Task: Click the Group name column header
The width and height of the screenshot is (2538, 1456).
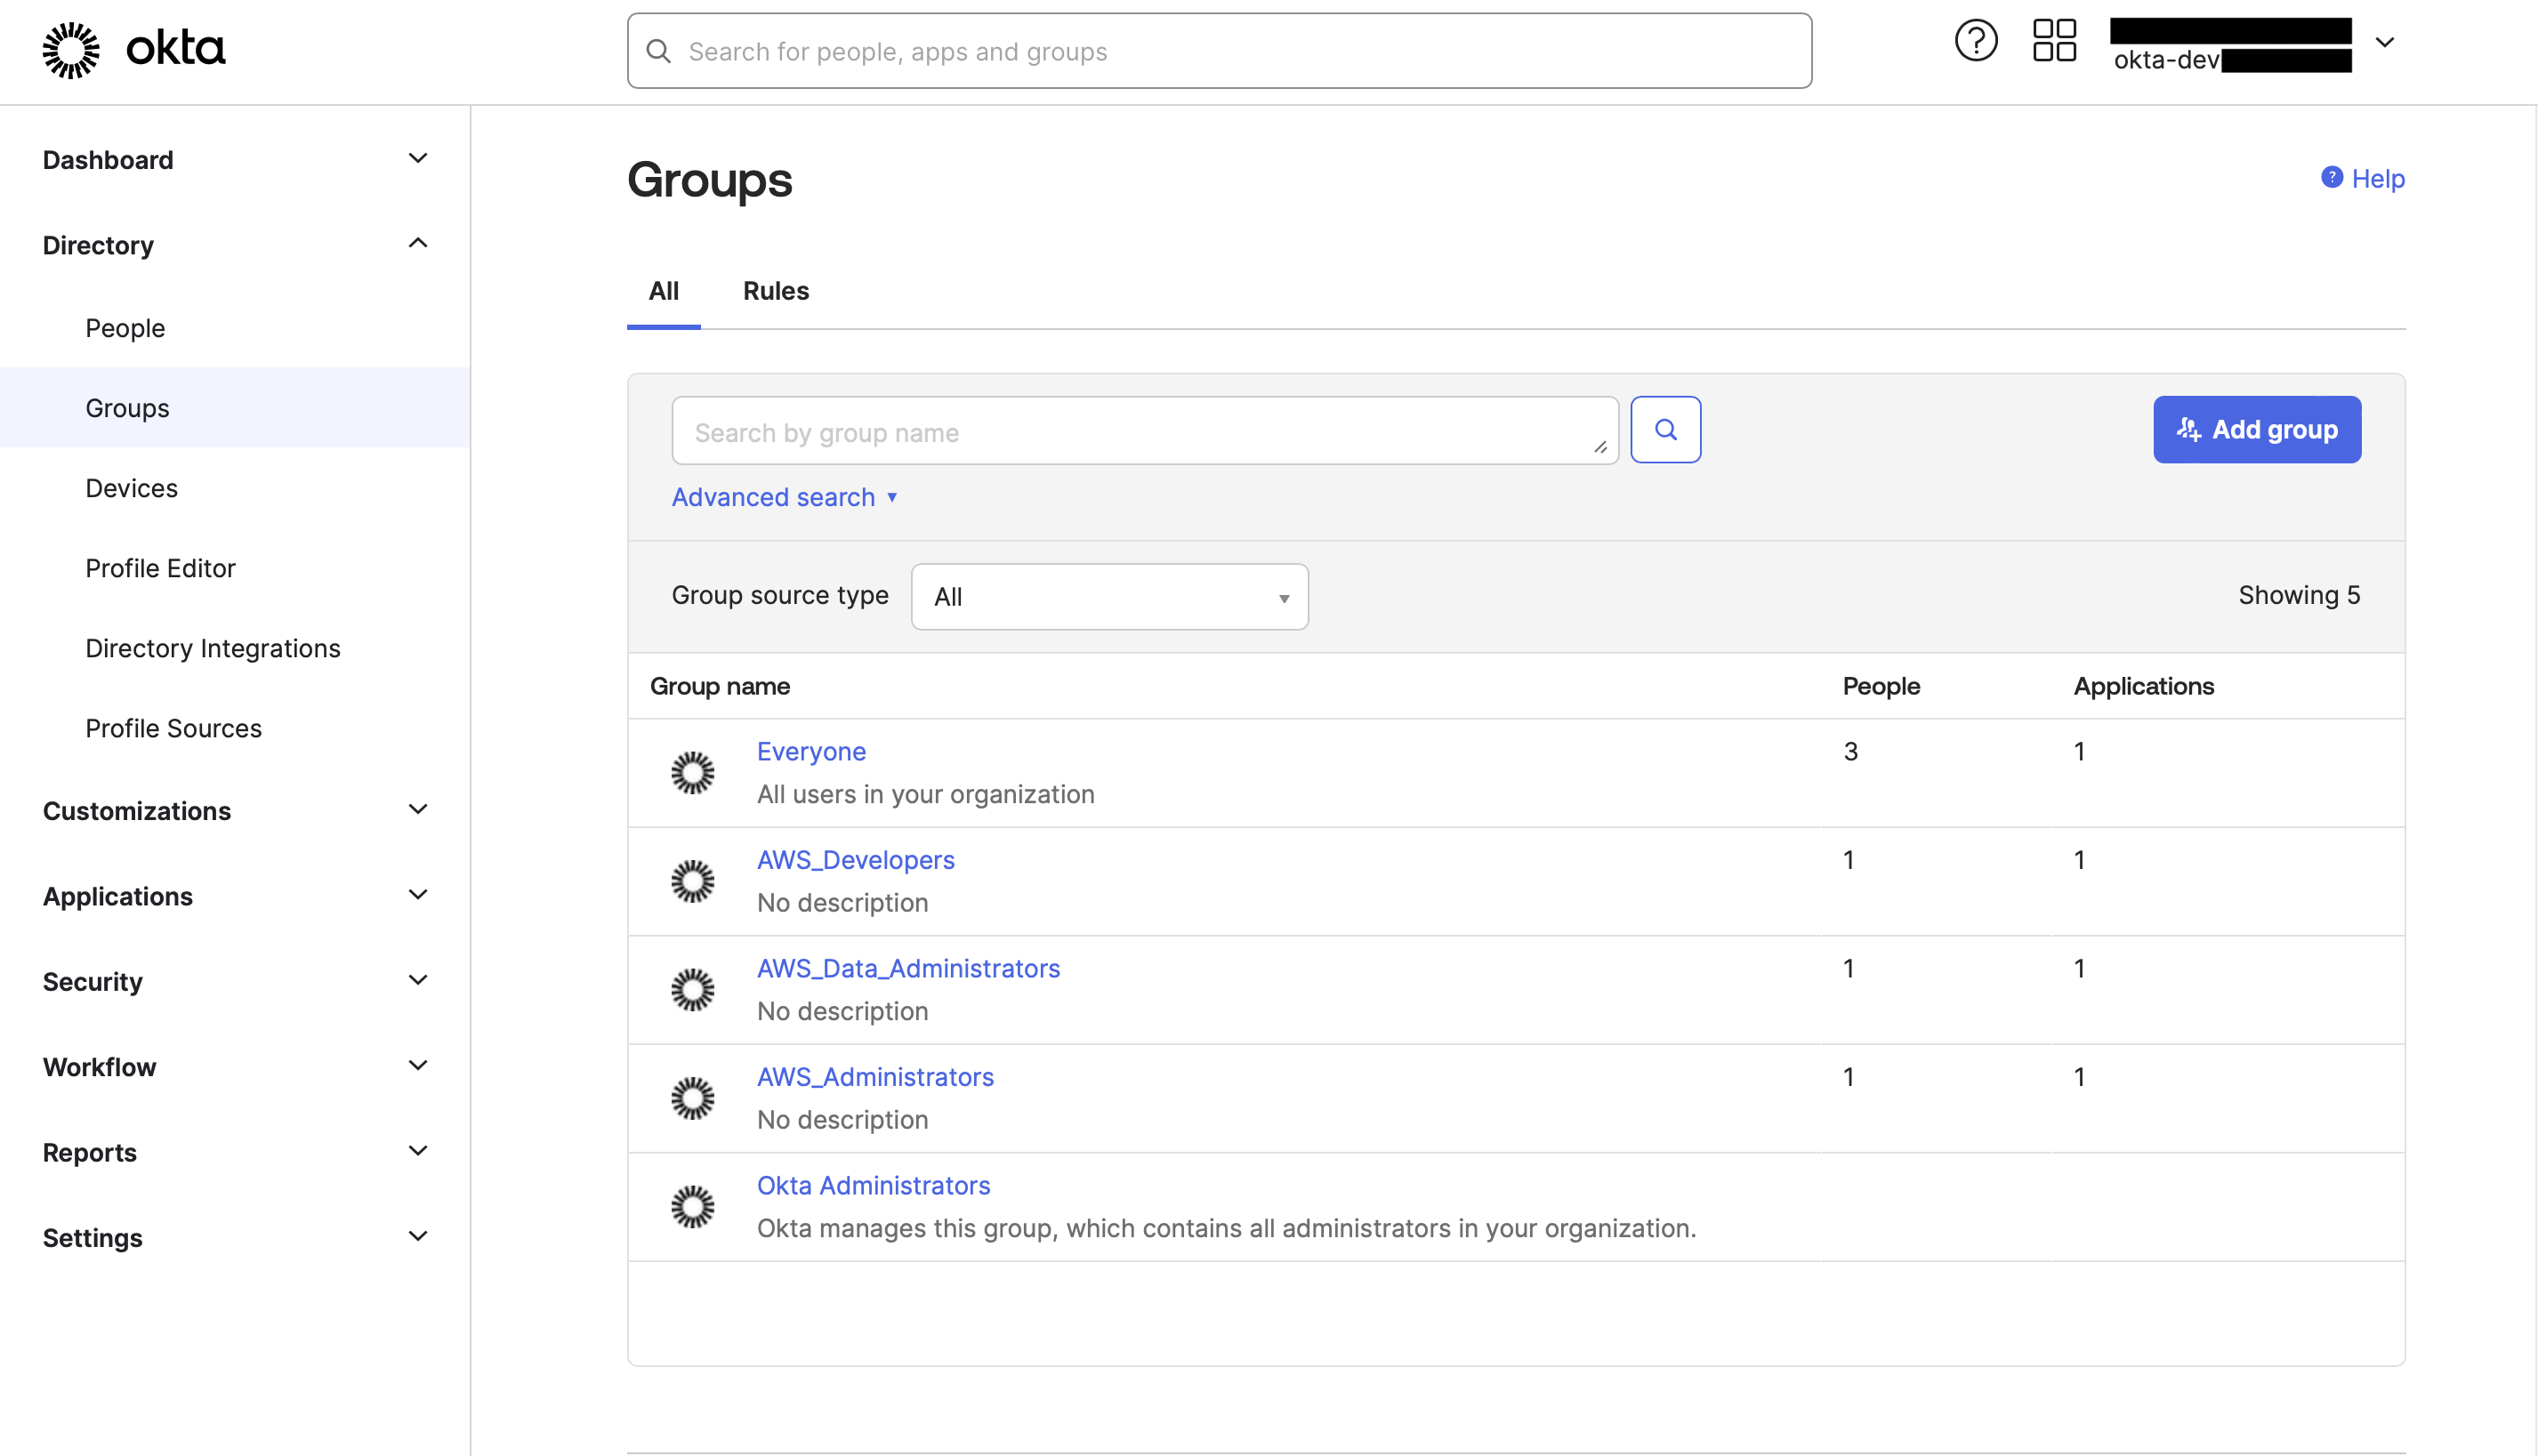Action: click(x=720, y=686)
